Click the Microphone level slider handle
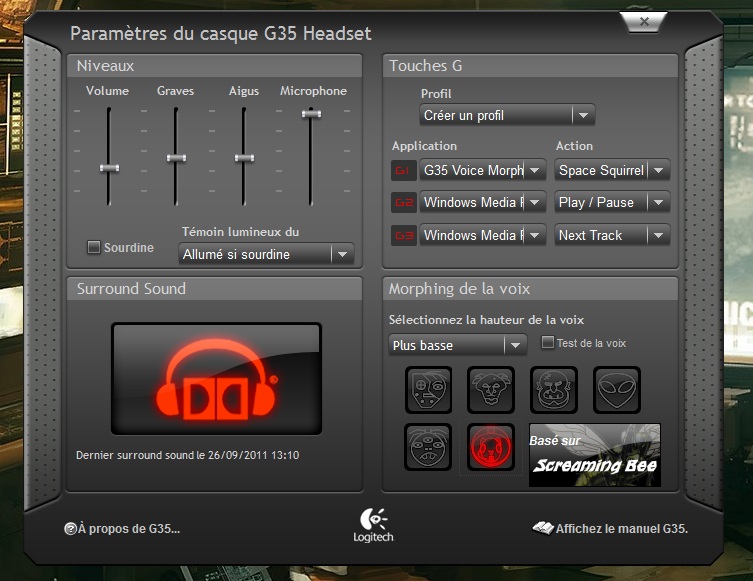753x581 pixels. 312,114
